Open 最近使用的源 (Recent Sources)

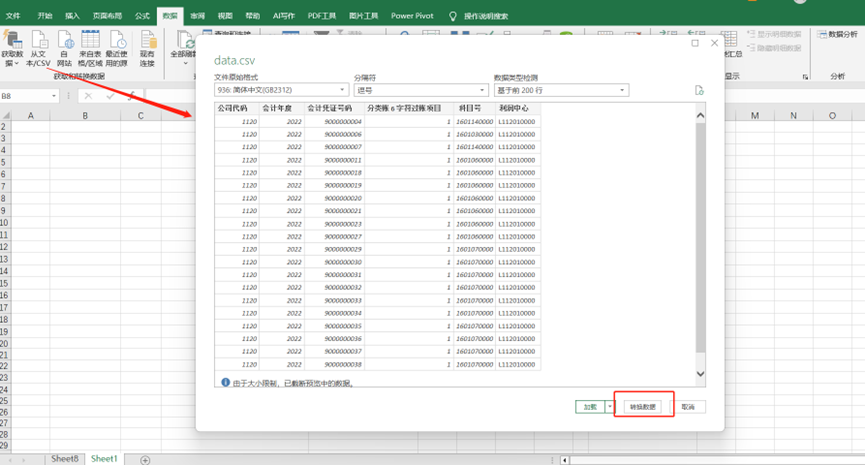tap(116, 49)
